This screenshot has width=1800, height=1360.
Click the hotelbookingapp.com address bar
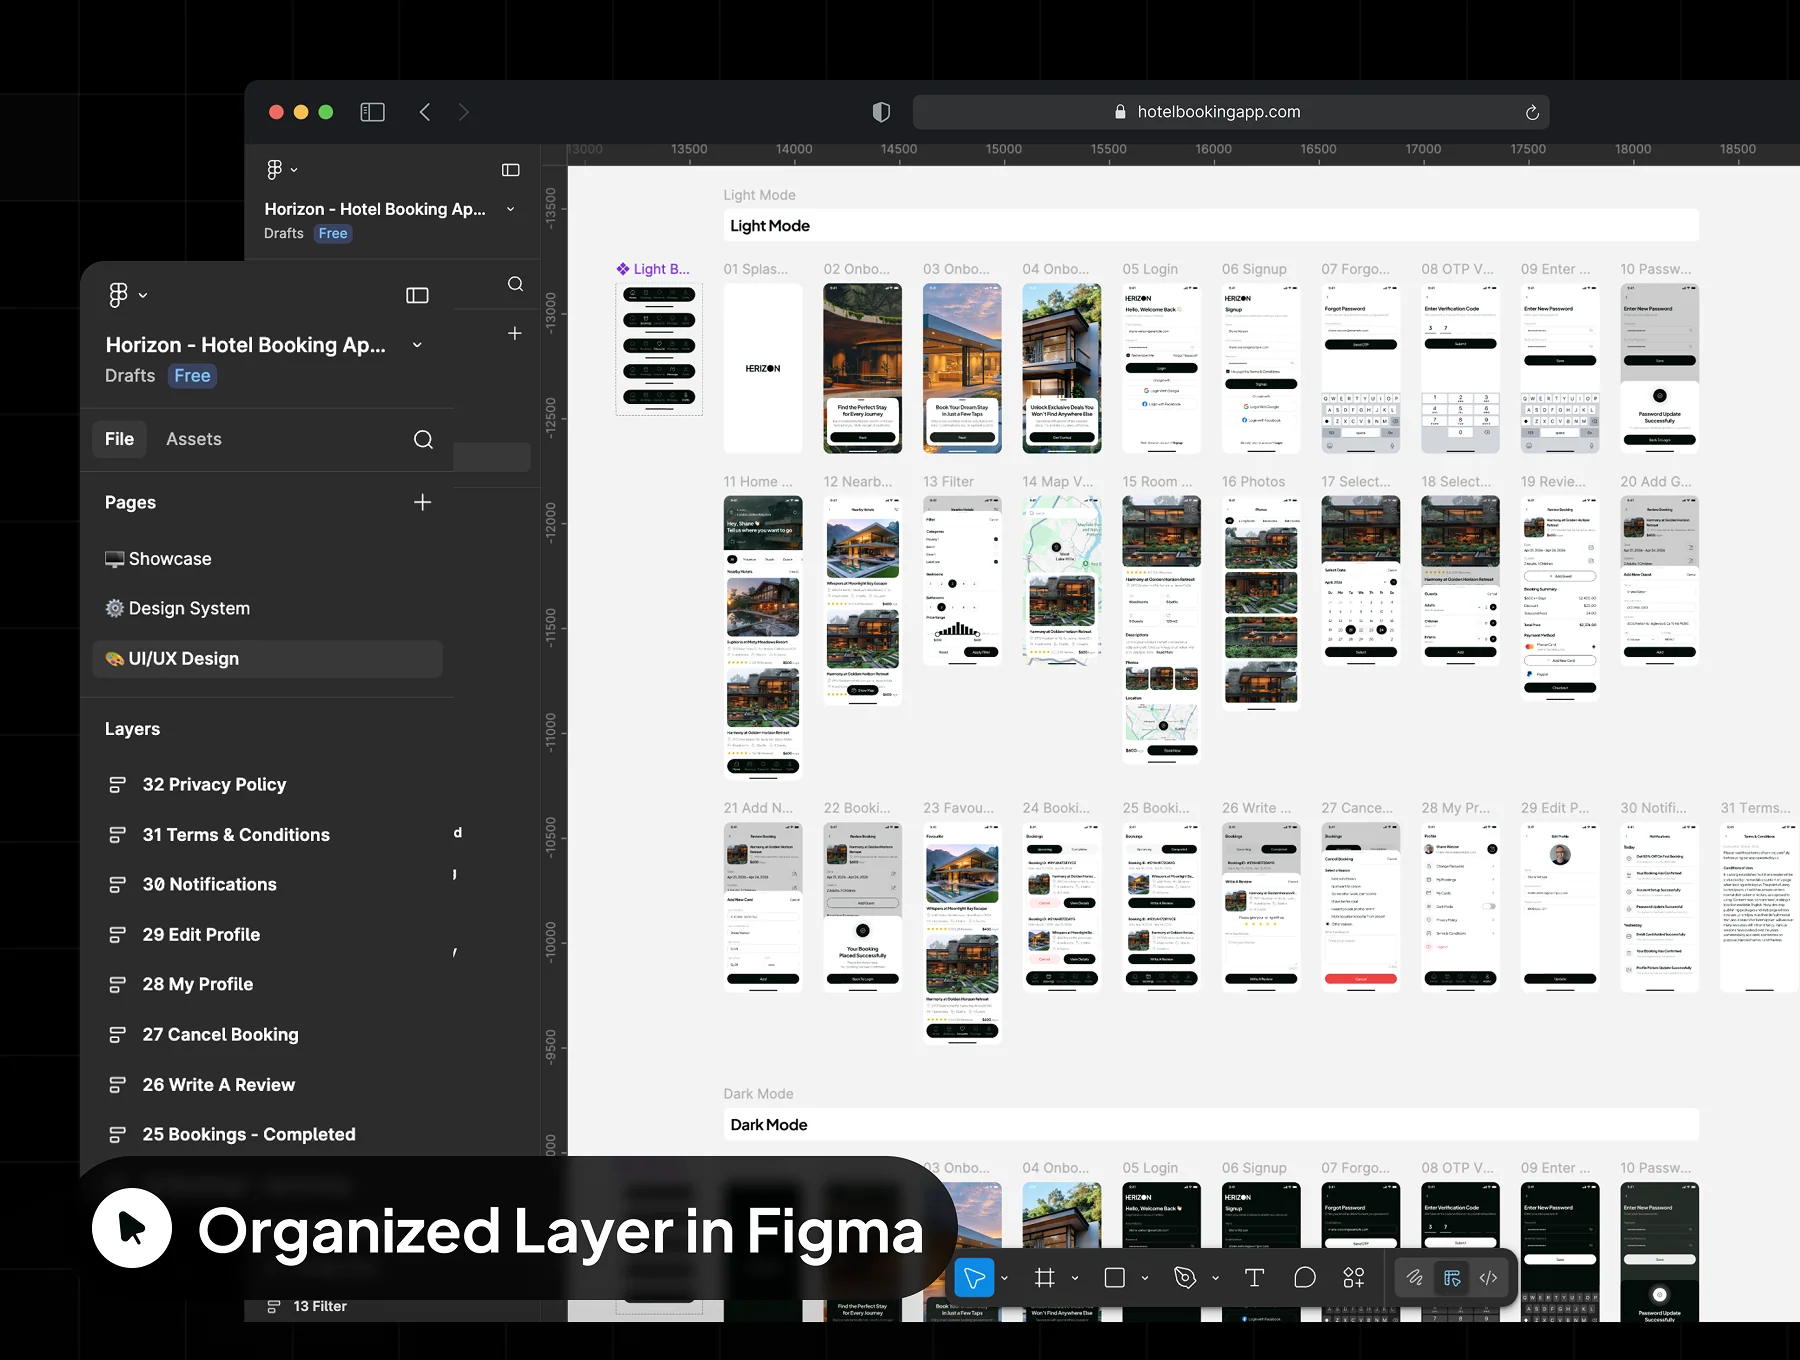[1231, 112]
